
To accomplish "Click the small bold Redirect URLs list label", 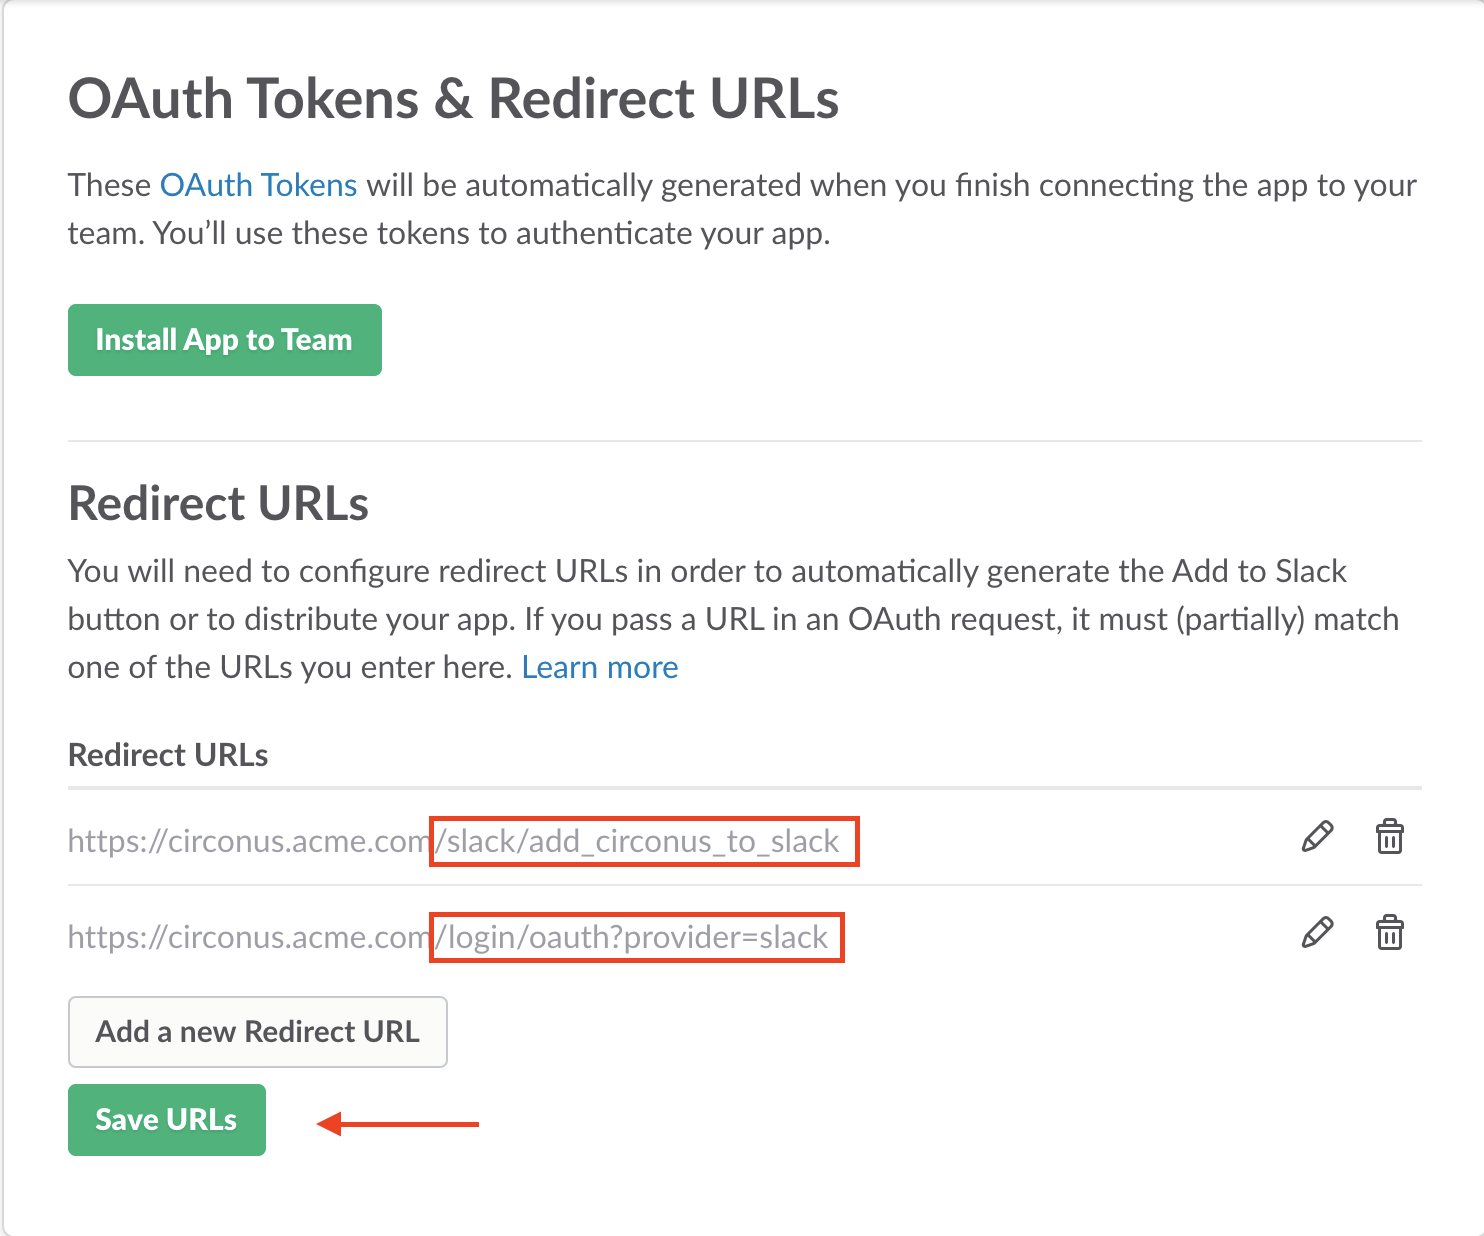I will [168, 755].
